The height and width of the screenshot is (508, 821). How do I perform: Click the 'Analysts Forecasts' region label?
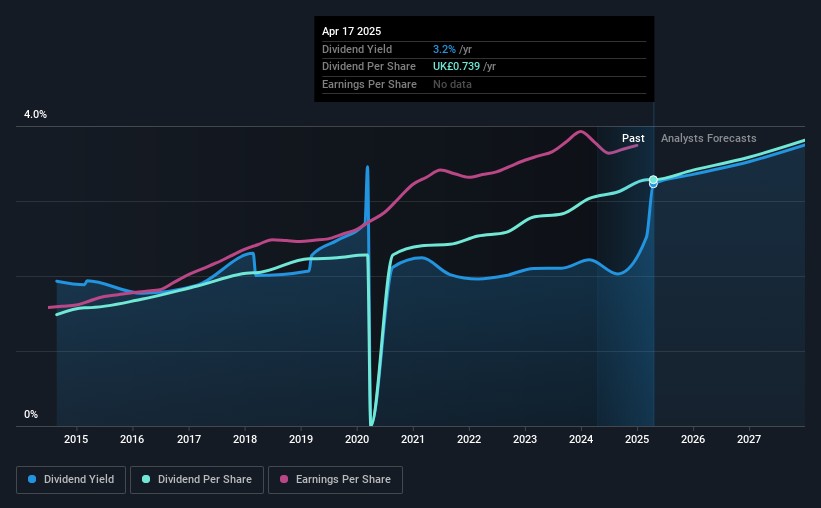pos(709,138)
